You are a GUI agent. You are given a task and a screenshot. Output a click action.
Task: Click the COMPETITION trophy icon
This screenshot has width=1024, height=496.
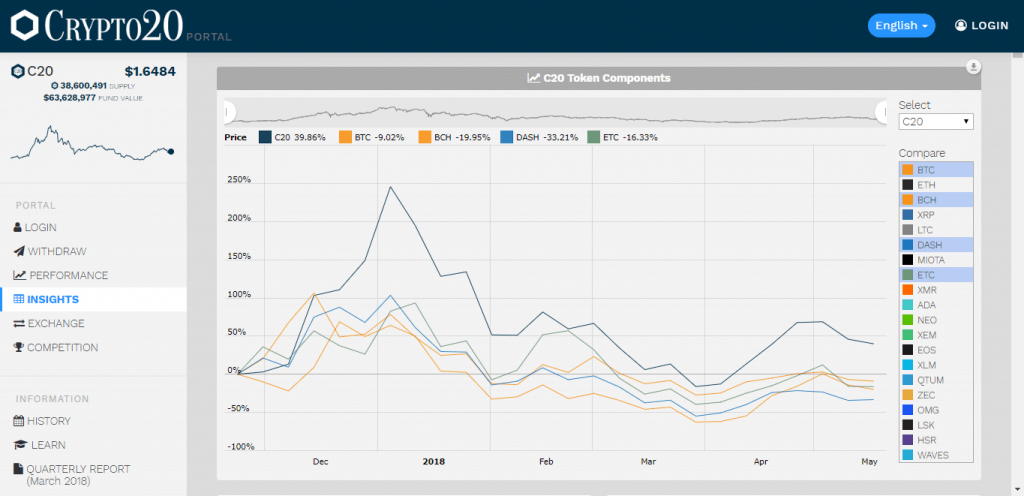pyautogui.click(x=18, y=347)
